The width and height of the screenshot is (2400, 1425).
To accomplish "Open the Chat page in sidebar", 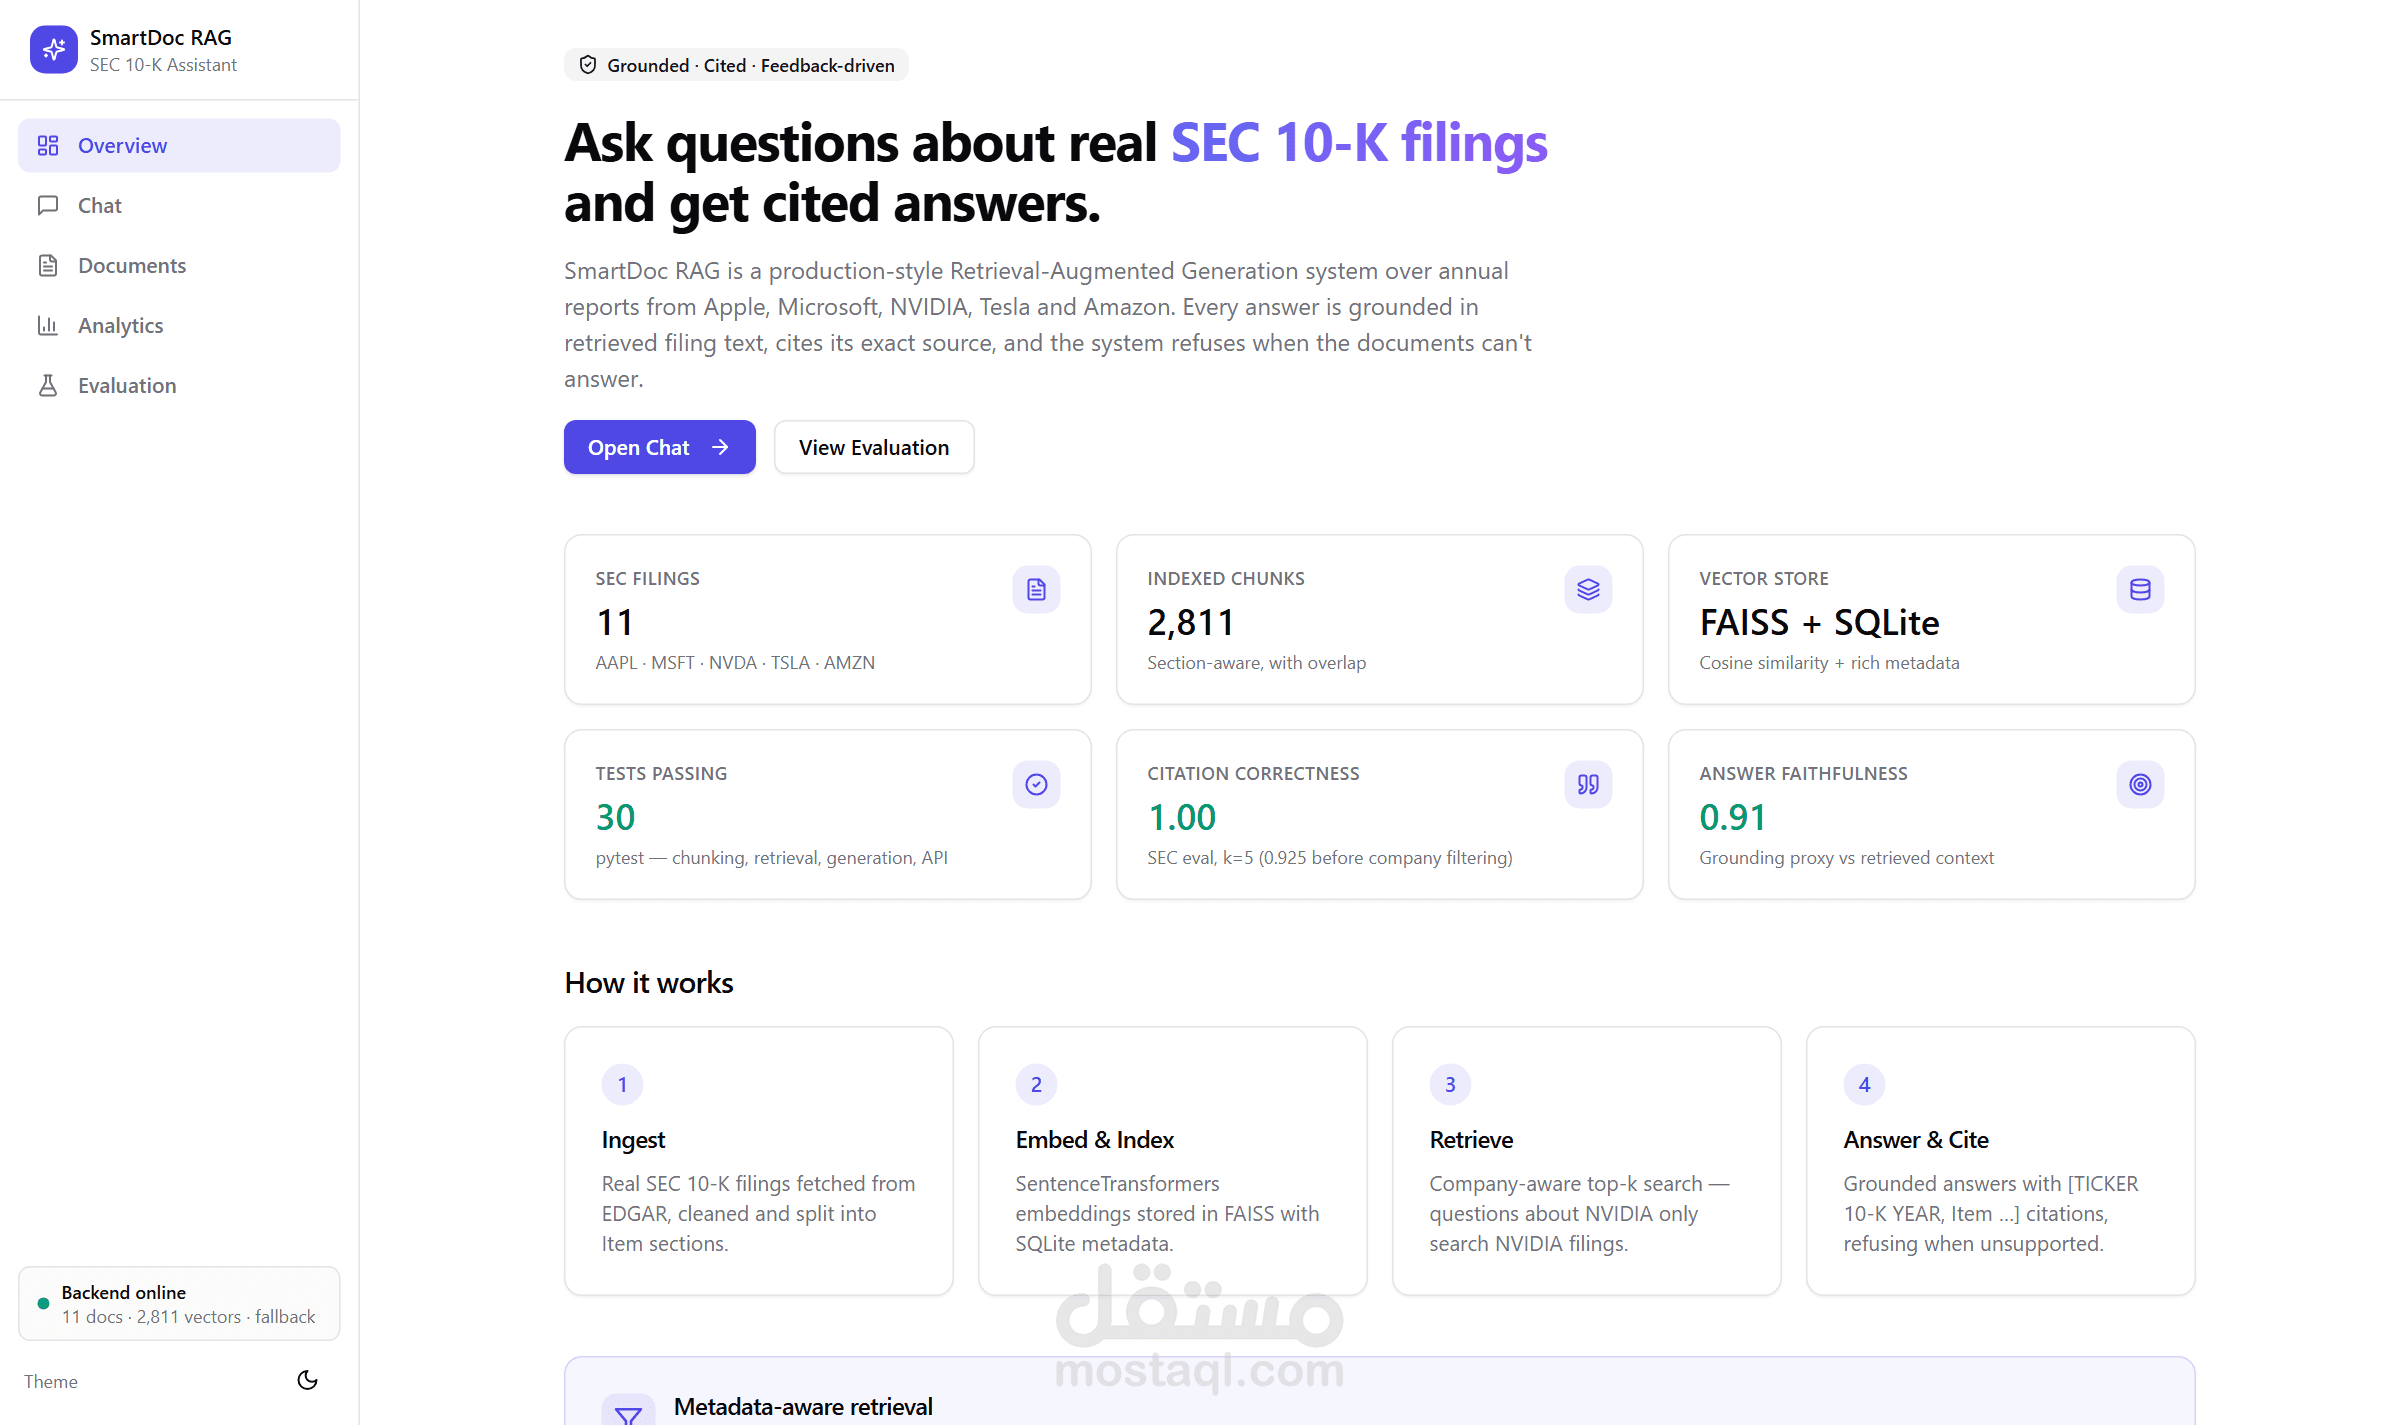I will pos(179,205).
